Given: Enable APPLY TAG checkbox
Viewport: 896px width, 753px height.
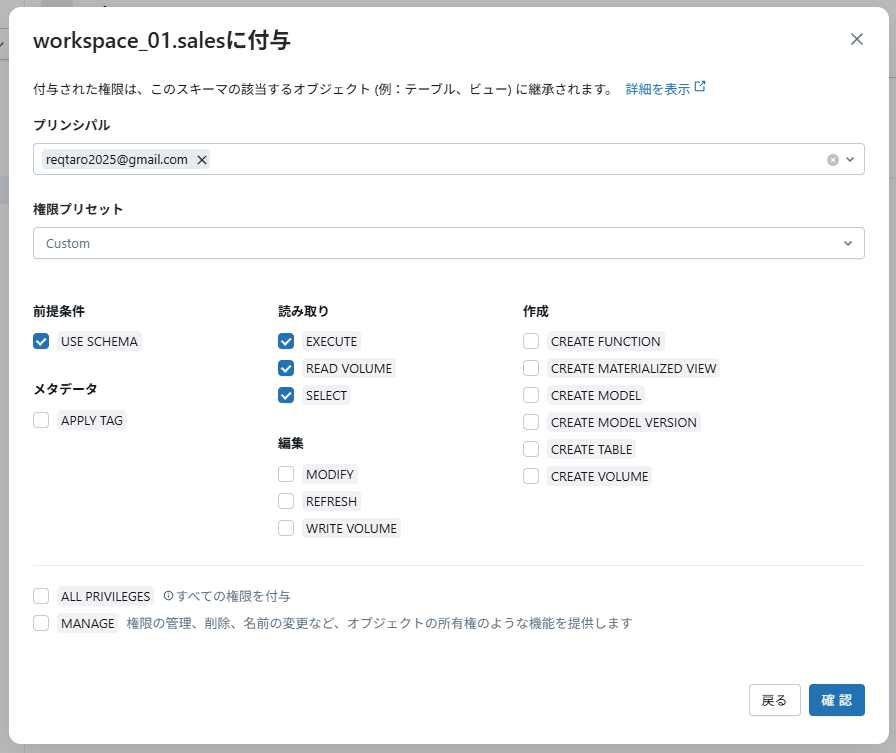Looking at the screenshot, I should [x=41, y=420].
